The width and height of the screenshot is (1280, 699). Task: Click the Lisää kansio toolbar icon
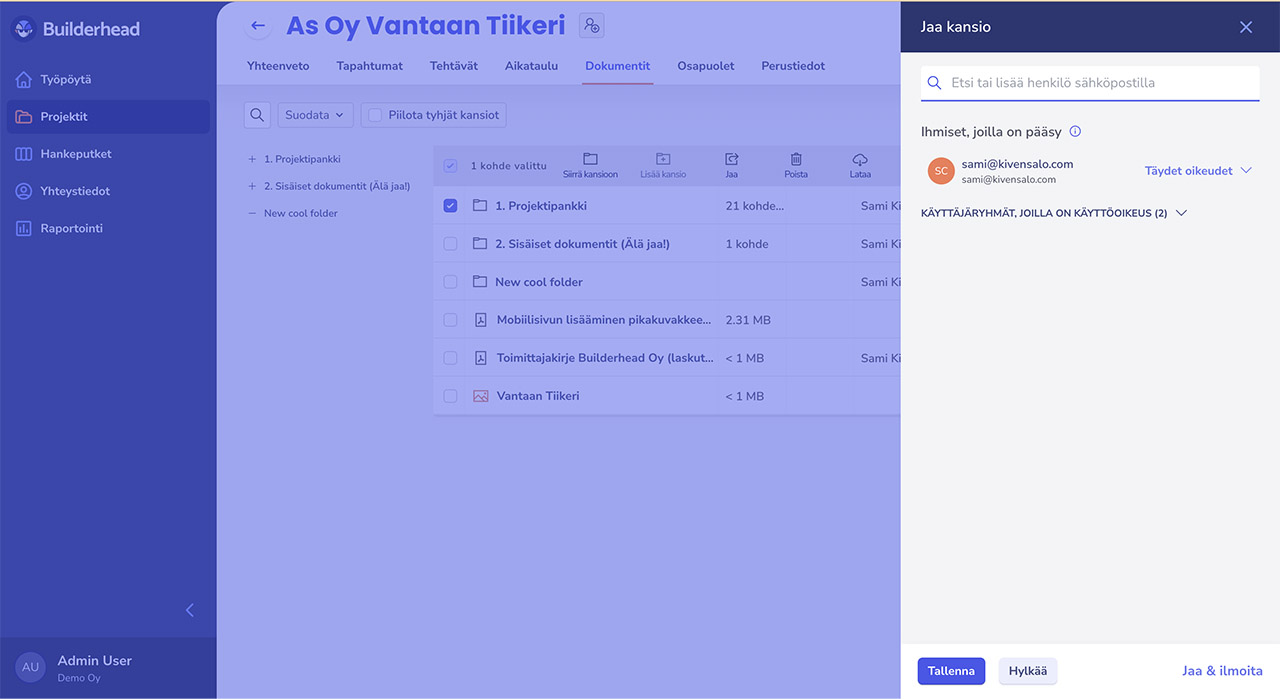(663, 160)
